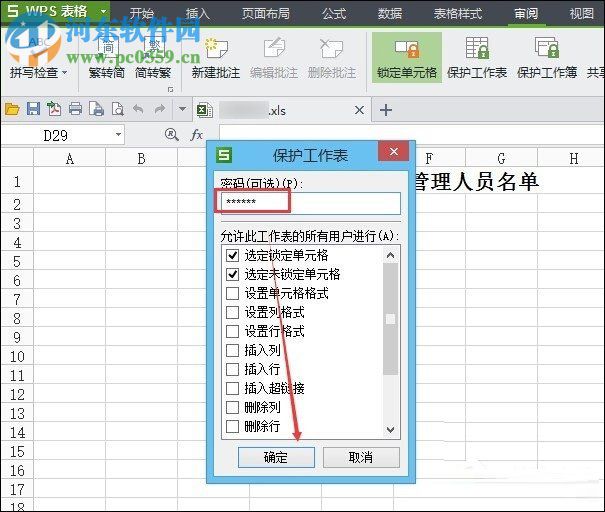Toggle Lock Cell (锁定单元格)
This screenshot has width=605, height=512.
click(407, 58)
